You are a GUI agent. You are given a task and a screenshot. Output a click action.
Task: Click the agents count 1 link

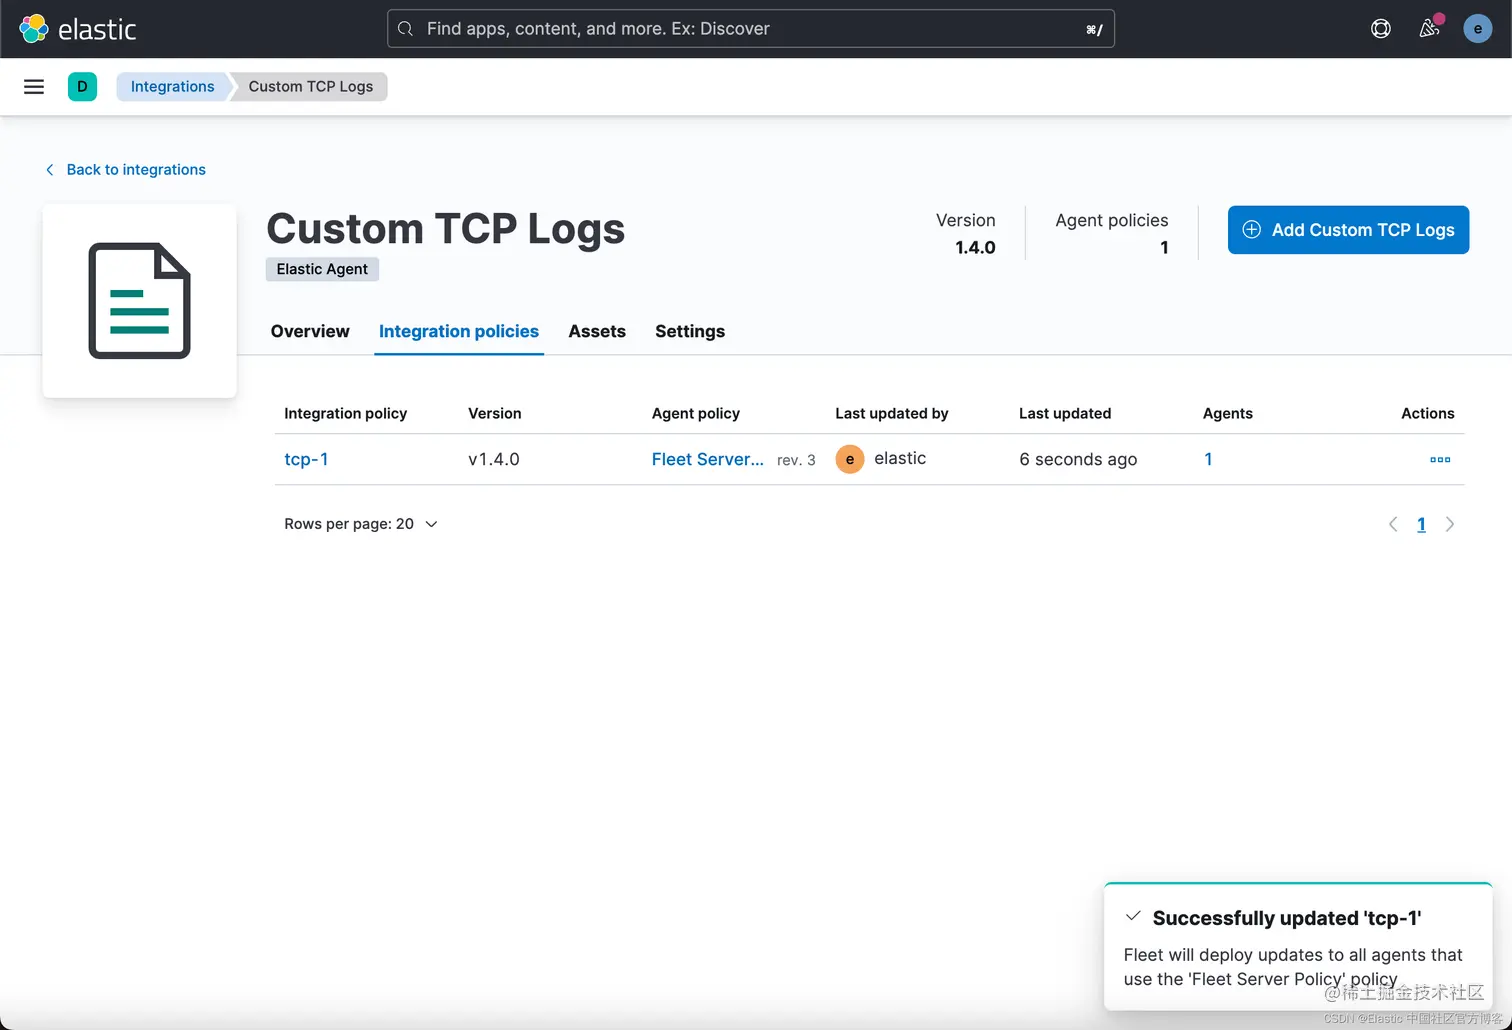pyautogui.click(x=1208, y=460)
